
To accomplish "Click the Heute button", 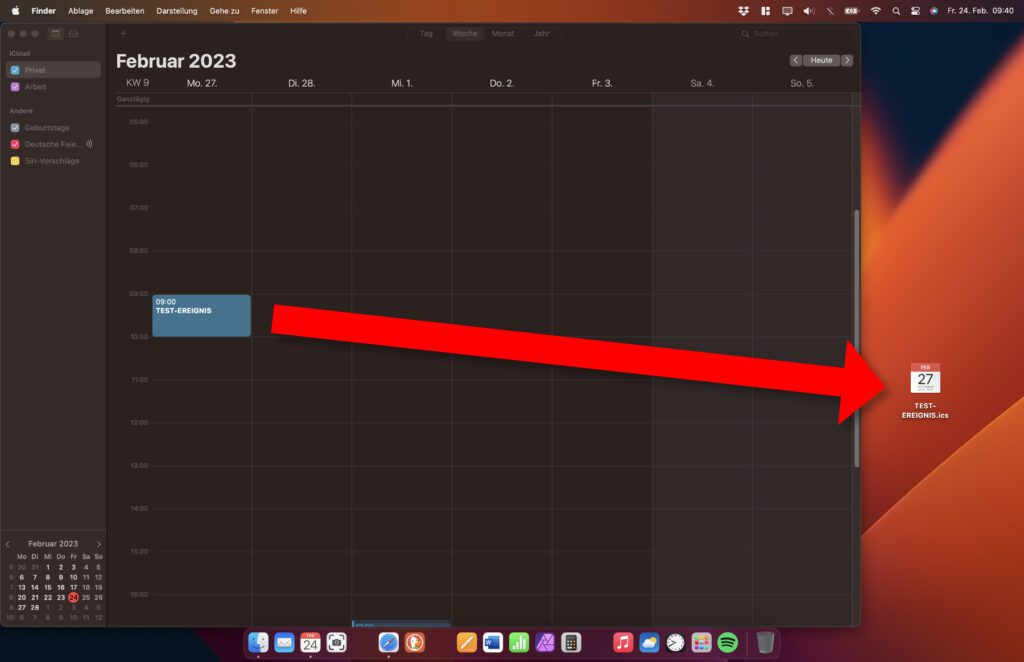I will [x=821, y=60].
